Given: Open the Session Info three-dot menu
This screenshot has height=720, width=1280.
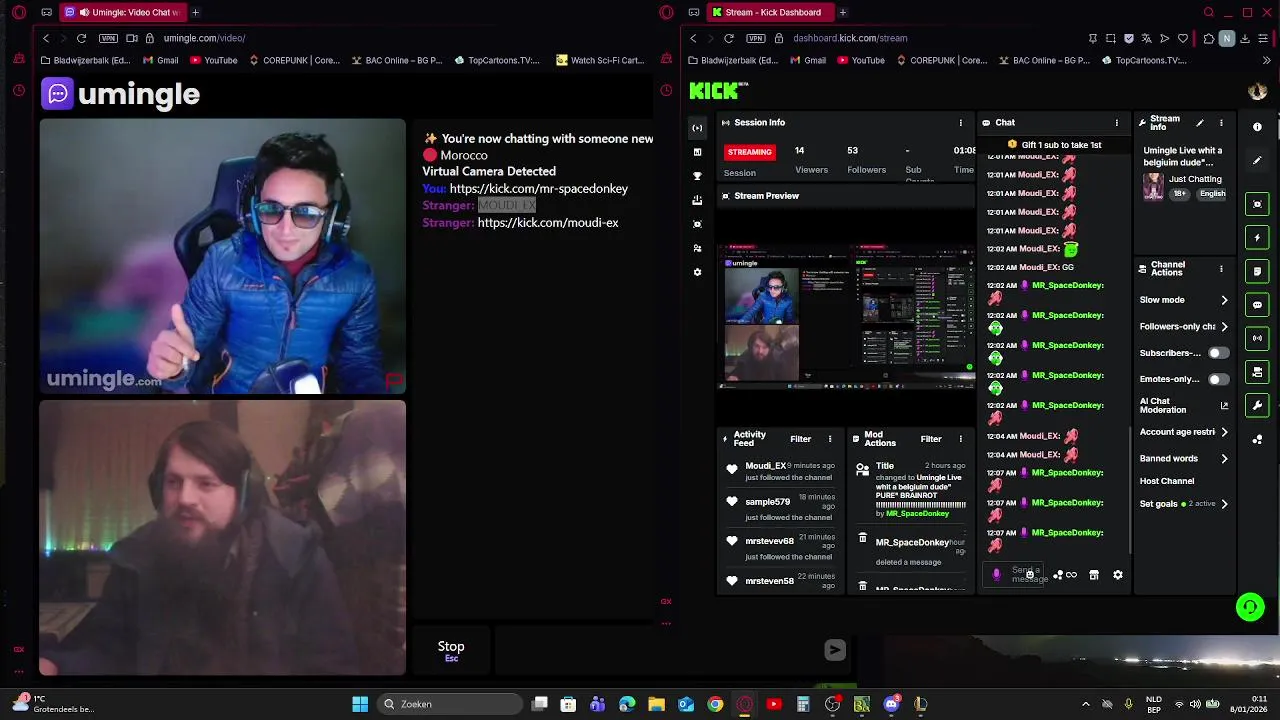Looking at the screenshot, I should pos(961,123).
